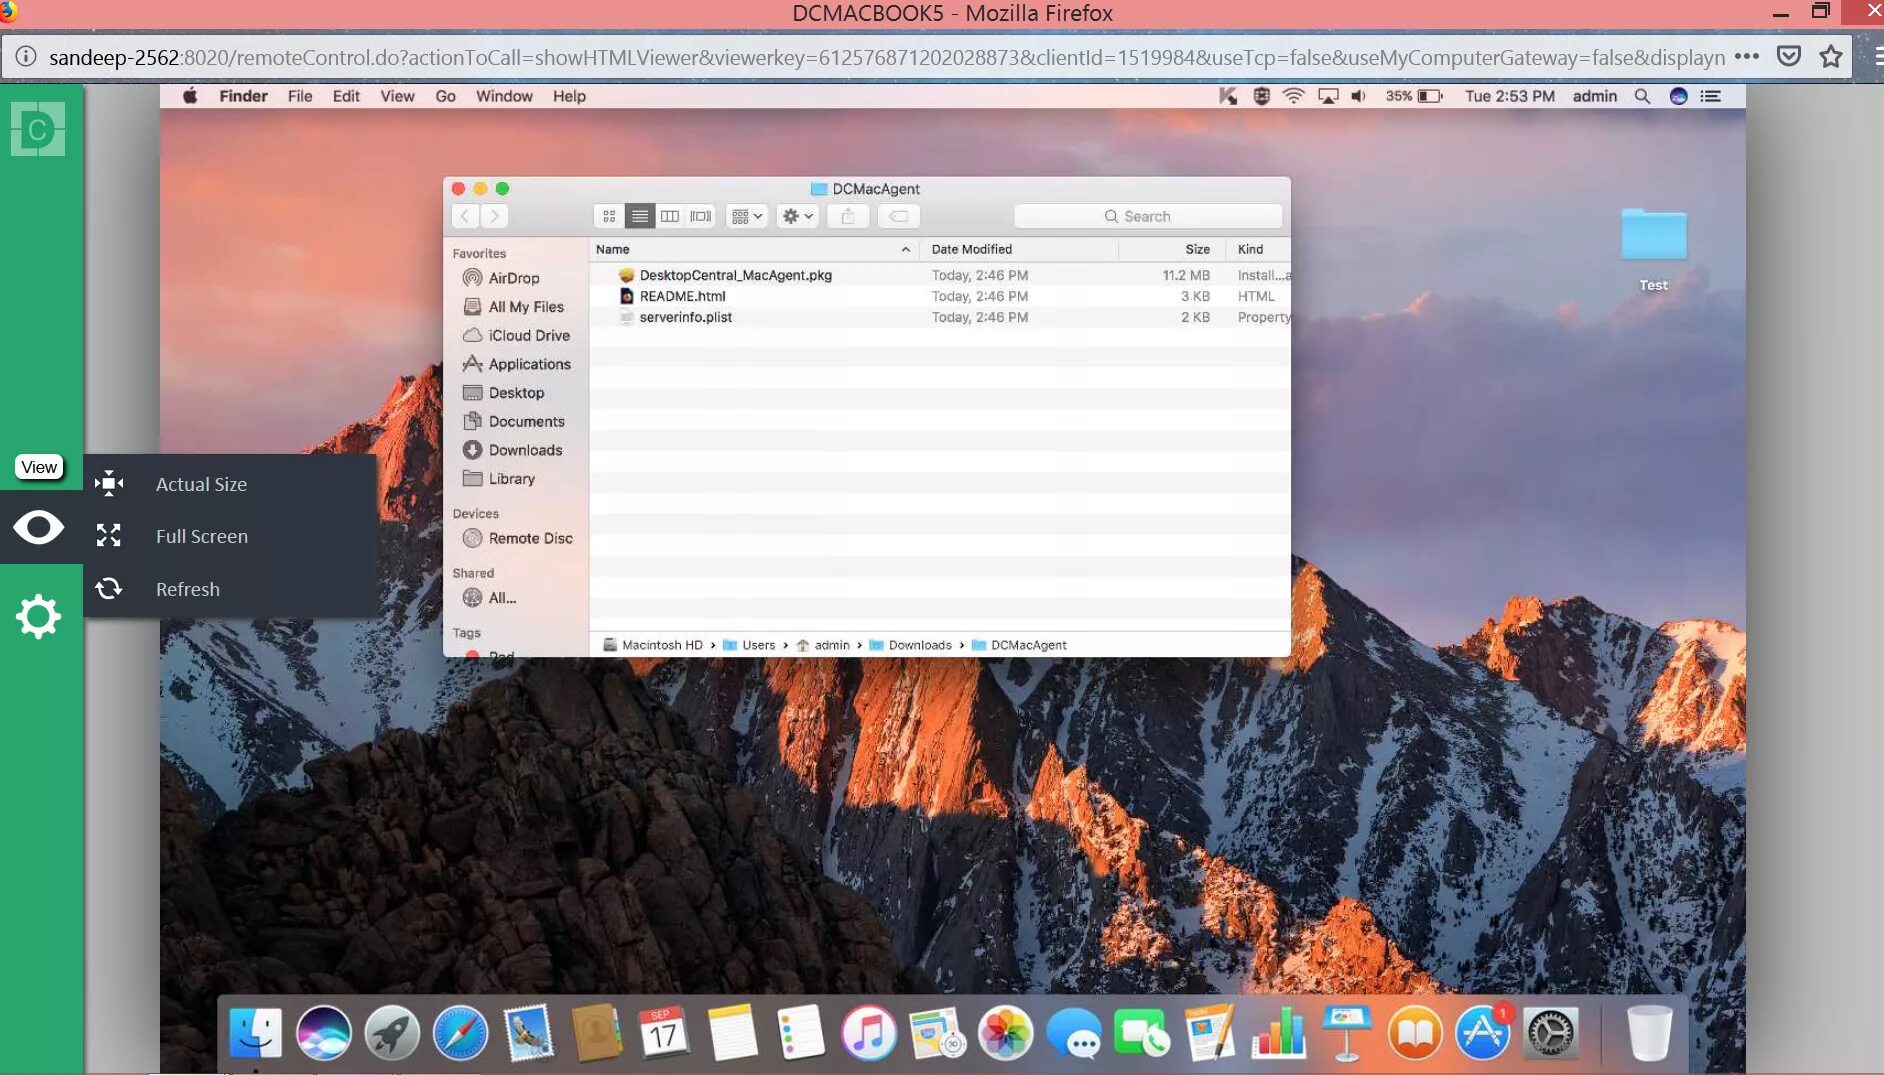Open Notification Center list icon
The image size is (1884, 1075).
tap(1711, 96)
